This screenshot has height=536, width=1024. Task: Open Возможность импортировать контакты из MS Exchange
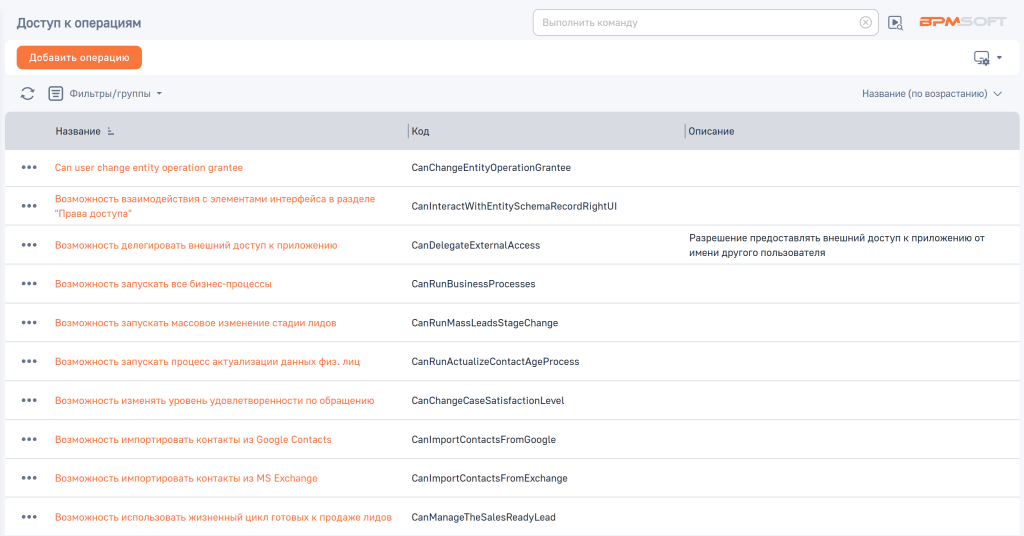(186, 479)
